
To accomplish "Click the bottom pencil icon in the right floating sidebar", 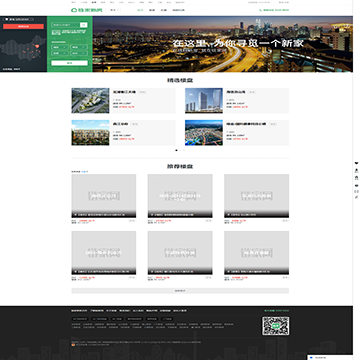I will [x=357, y=197].
